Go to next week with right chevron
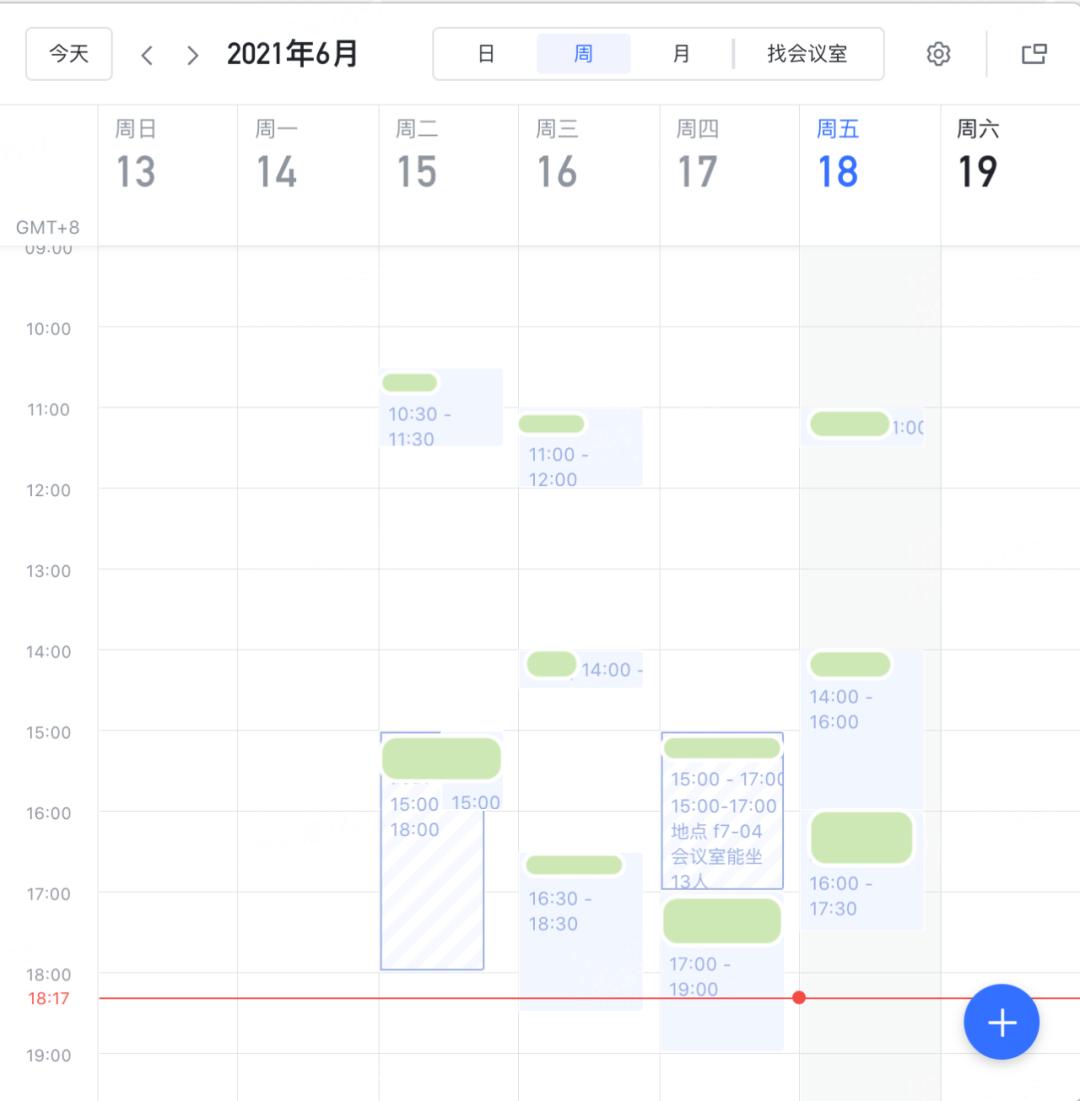 click(x=192, y=55)
